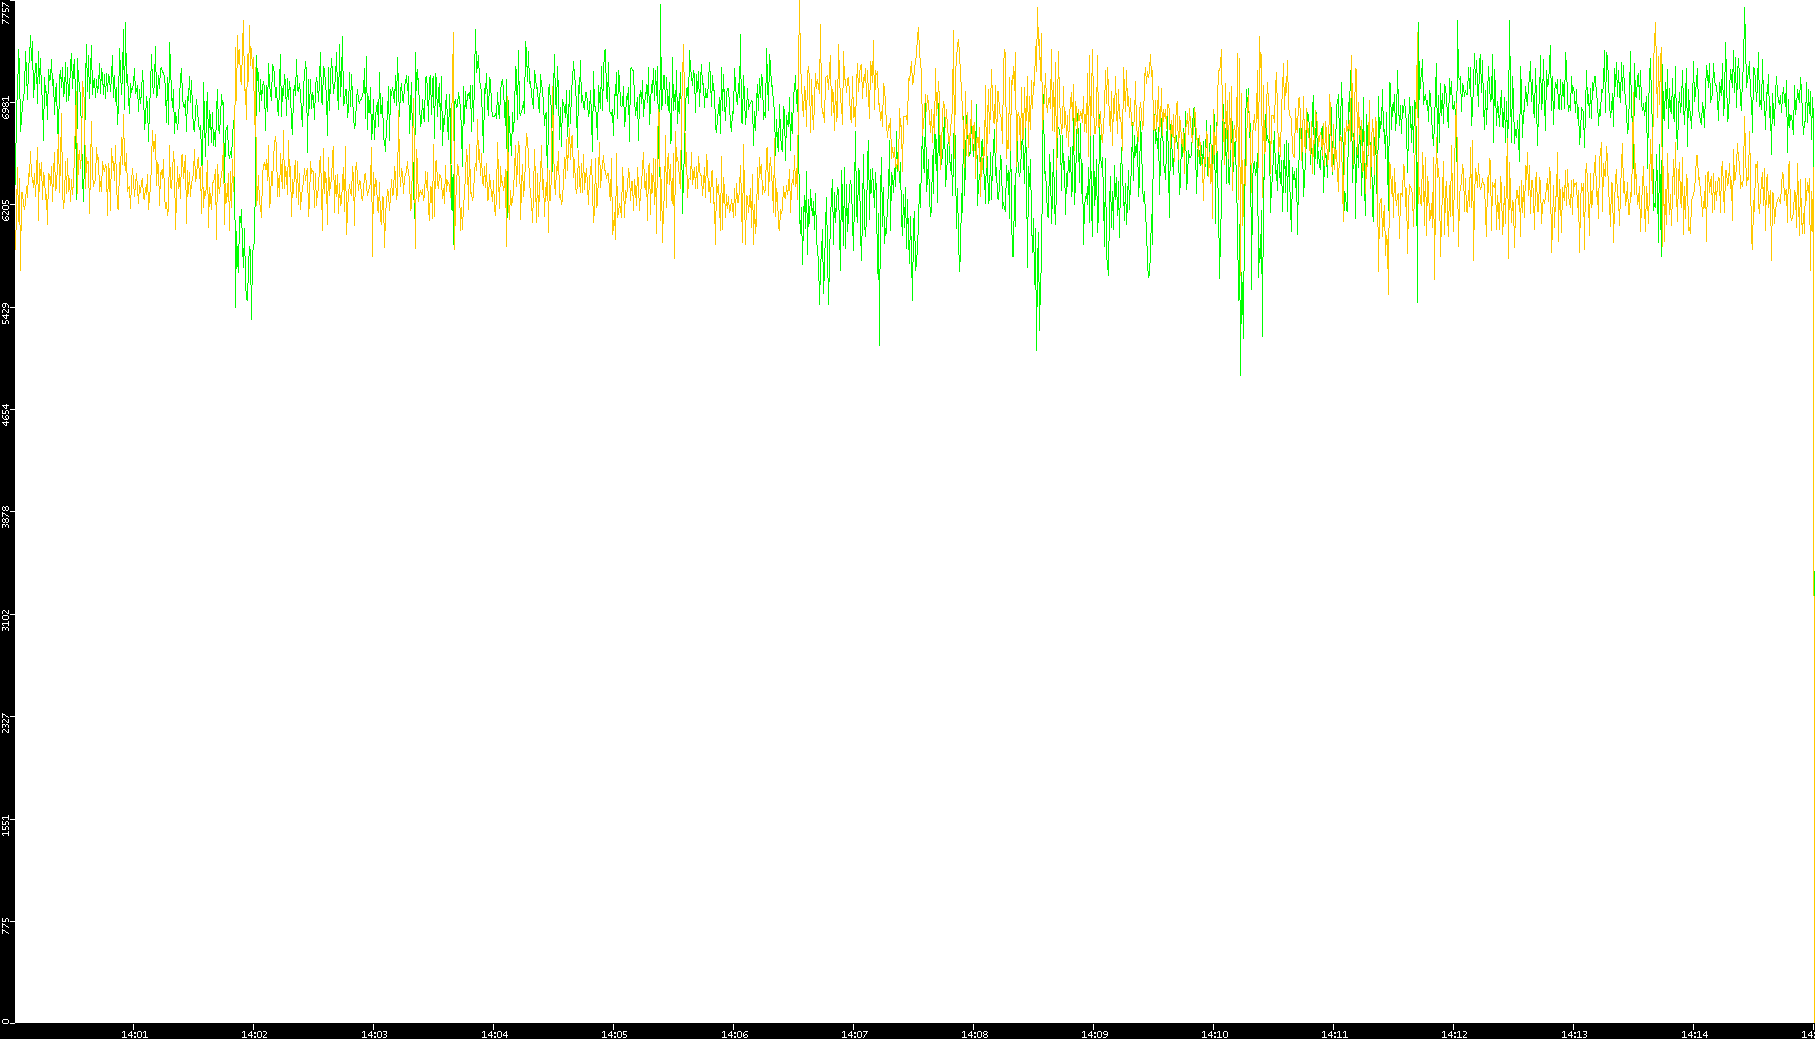Select the 3878 y-axis label
This screenshot has height=1039, width=1815.
point(7,518)
